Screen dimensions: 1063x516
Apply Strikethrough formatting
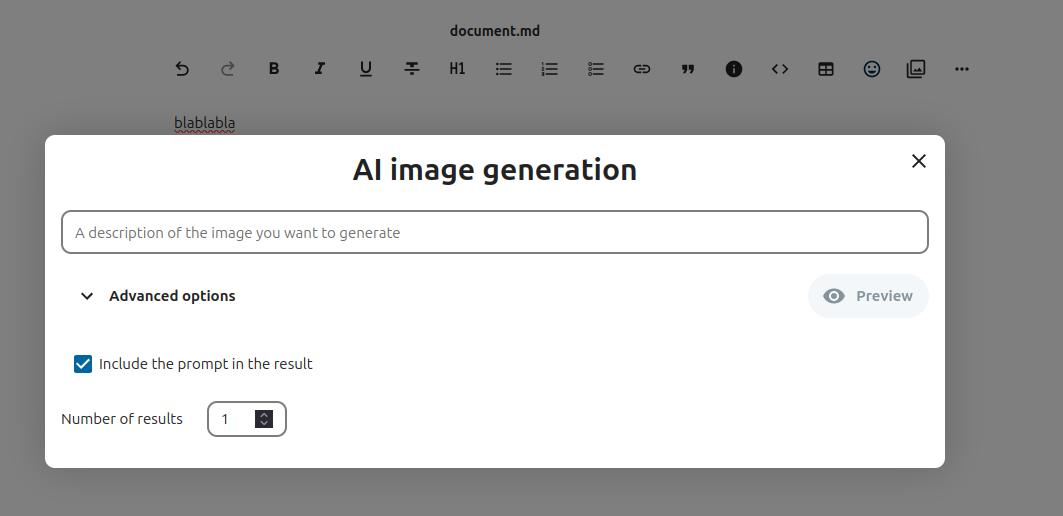(x=412, y=69)
